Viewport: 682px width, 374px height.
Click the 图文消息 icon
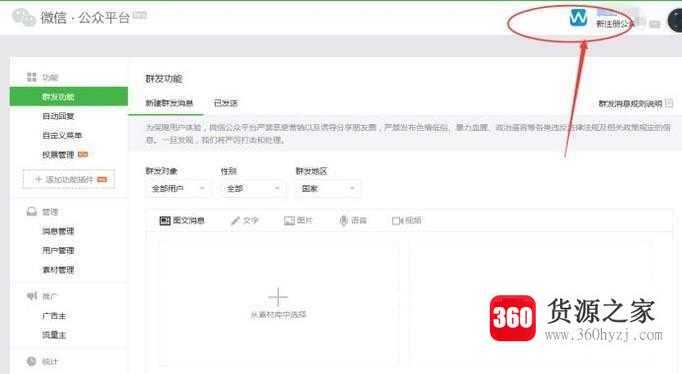[165, 220]
